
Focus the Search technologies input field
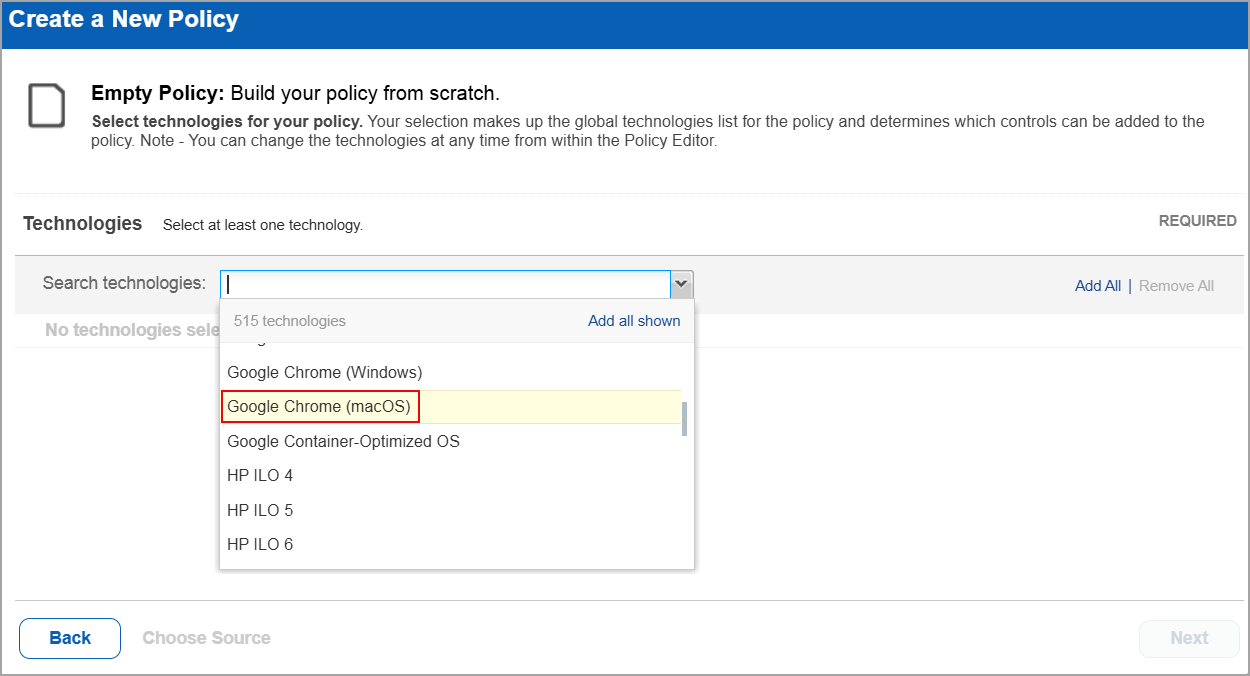click(445, 284)
